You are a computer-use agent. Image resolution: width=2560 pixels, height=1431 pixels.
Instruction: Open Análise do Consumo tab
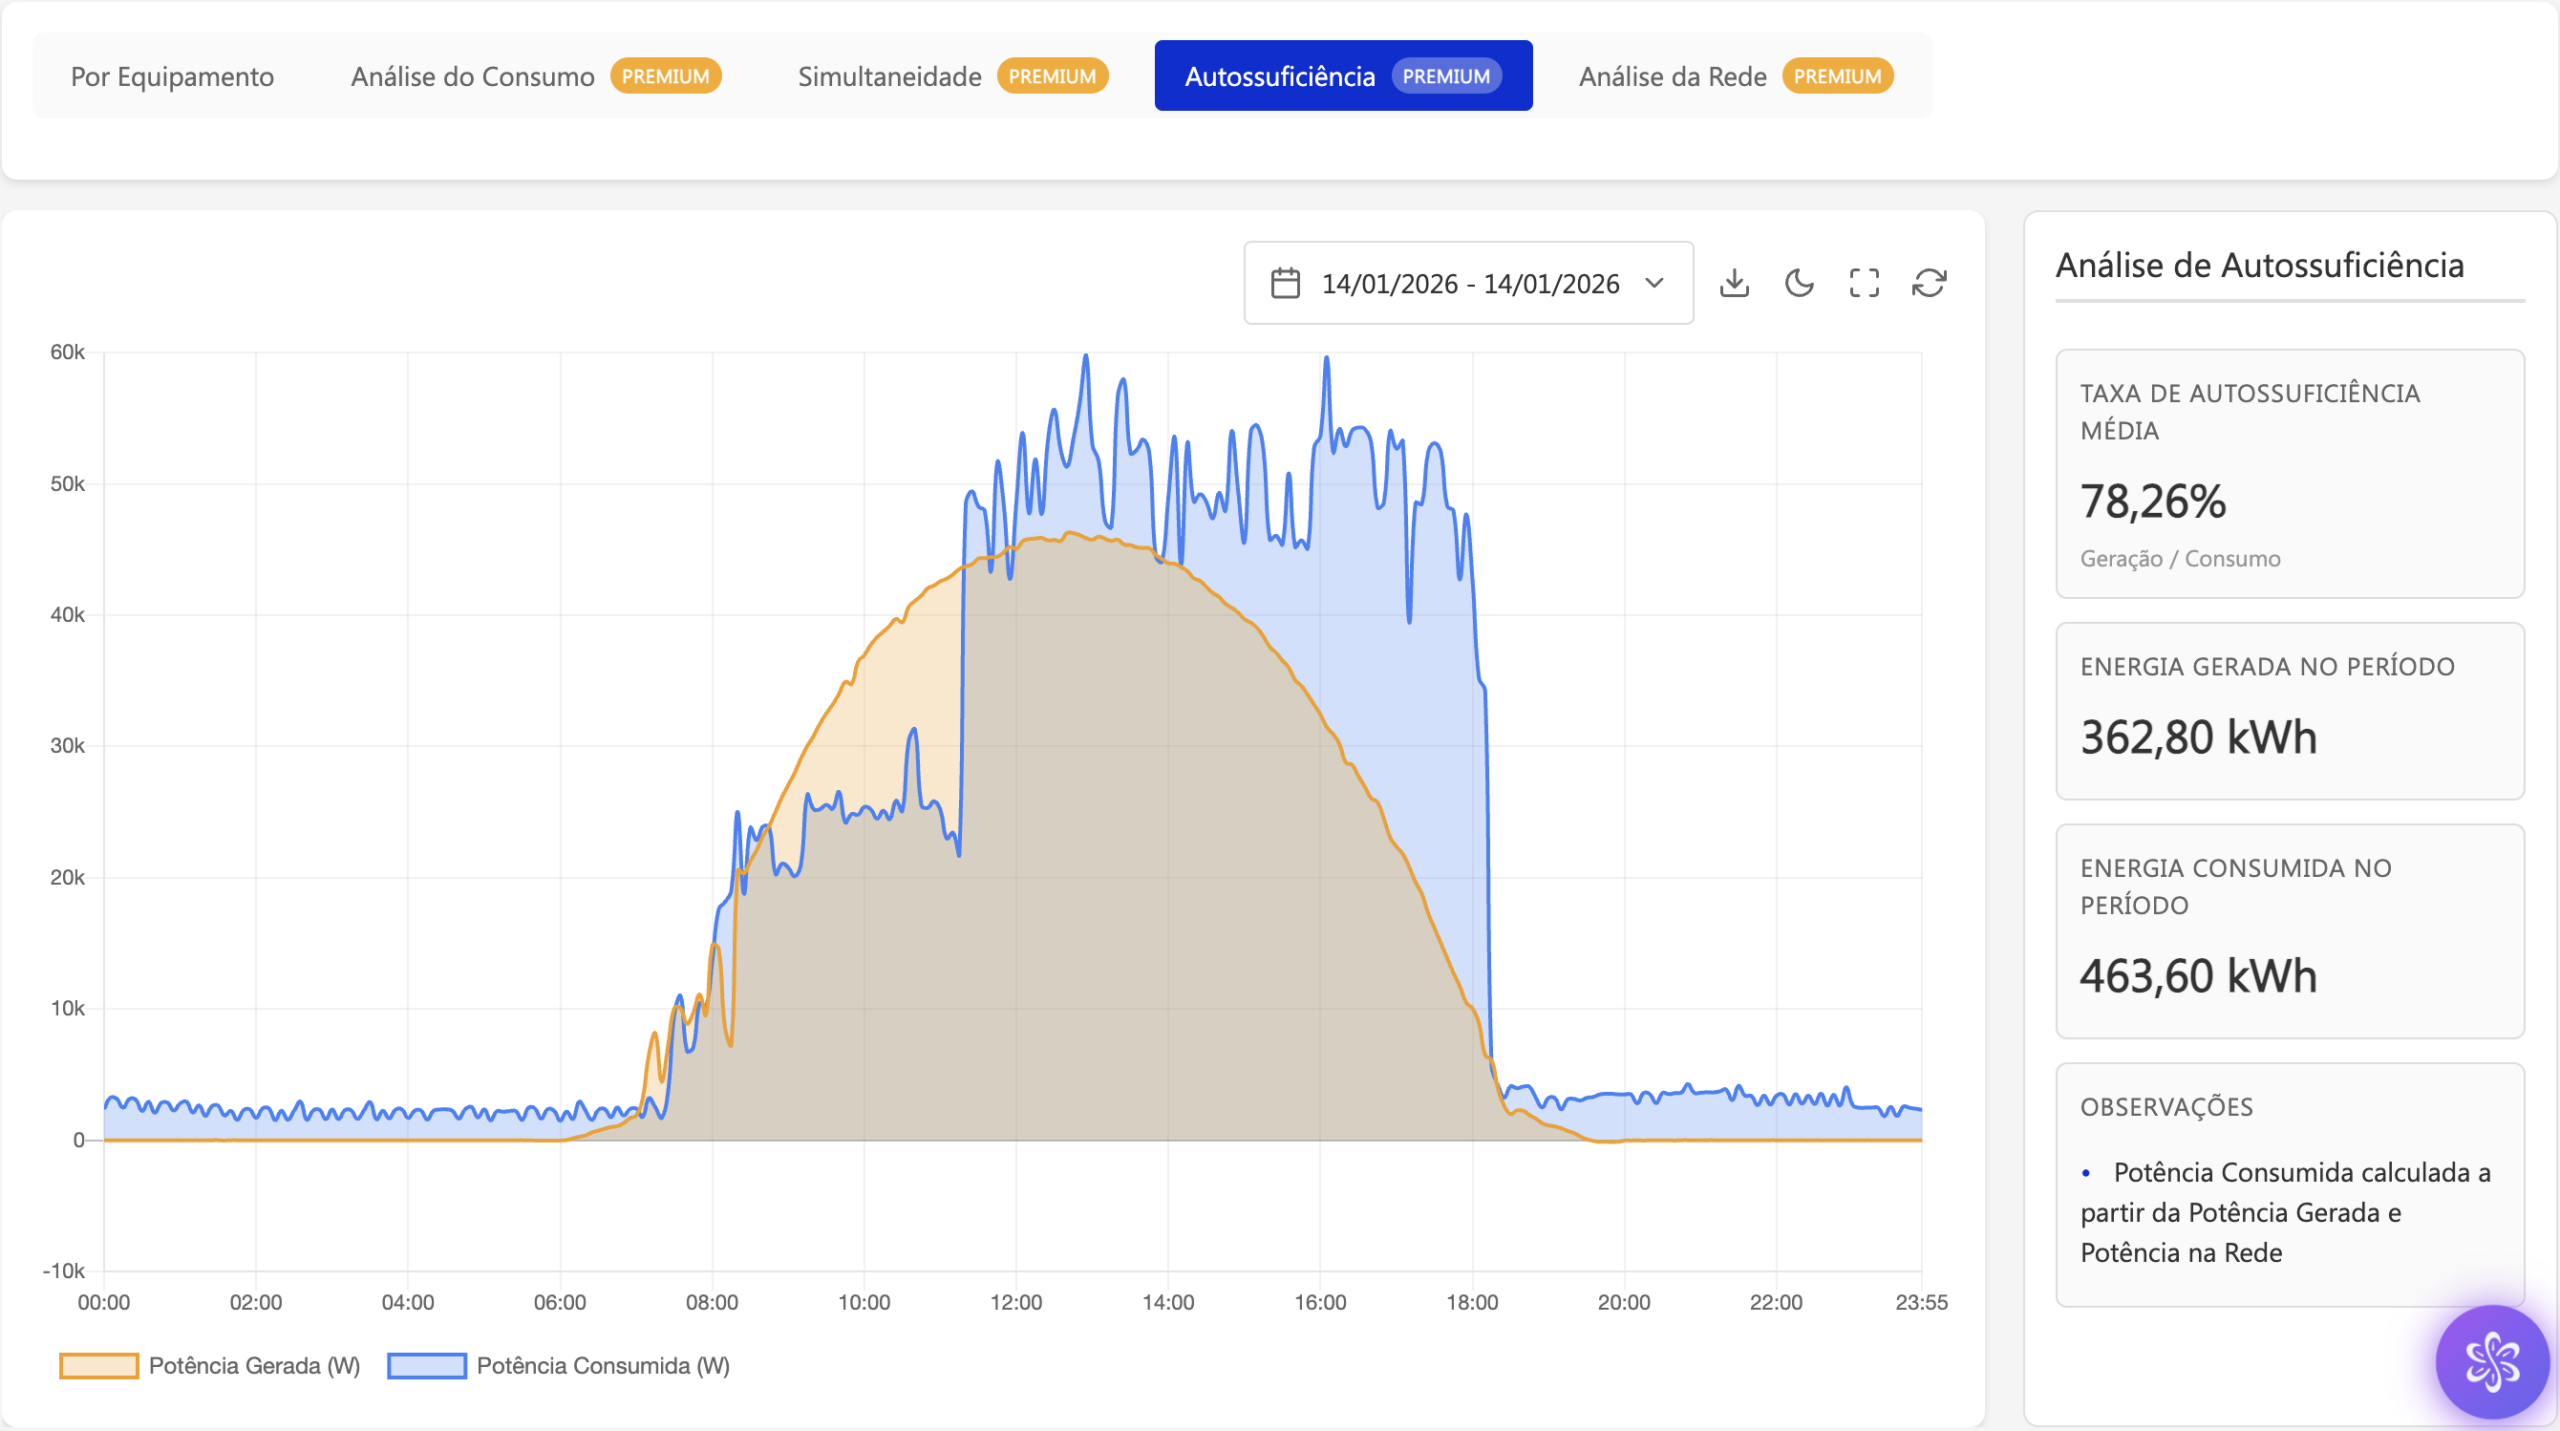pyautogui.click(x=472, y=76)
